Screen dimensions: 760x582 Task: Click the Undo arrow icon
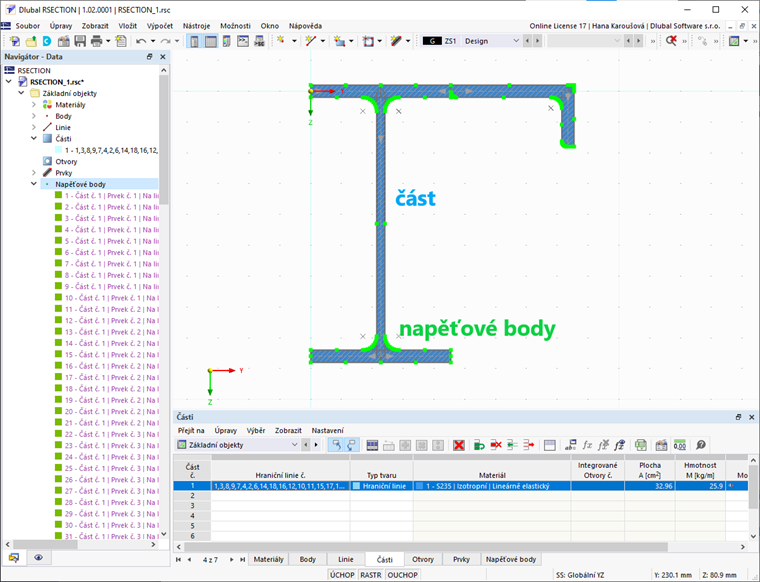point(141,41)
